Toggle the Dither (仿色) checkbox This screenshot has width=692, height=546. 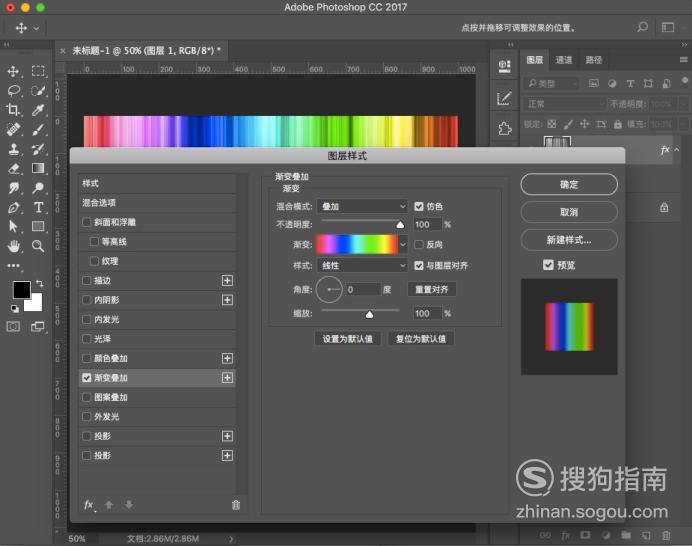[x=419, y=206]
